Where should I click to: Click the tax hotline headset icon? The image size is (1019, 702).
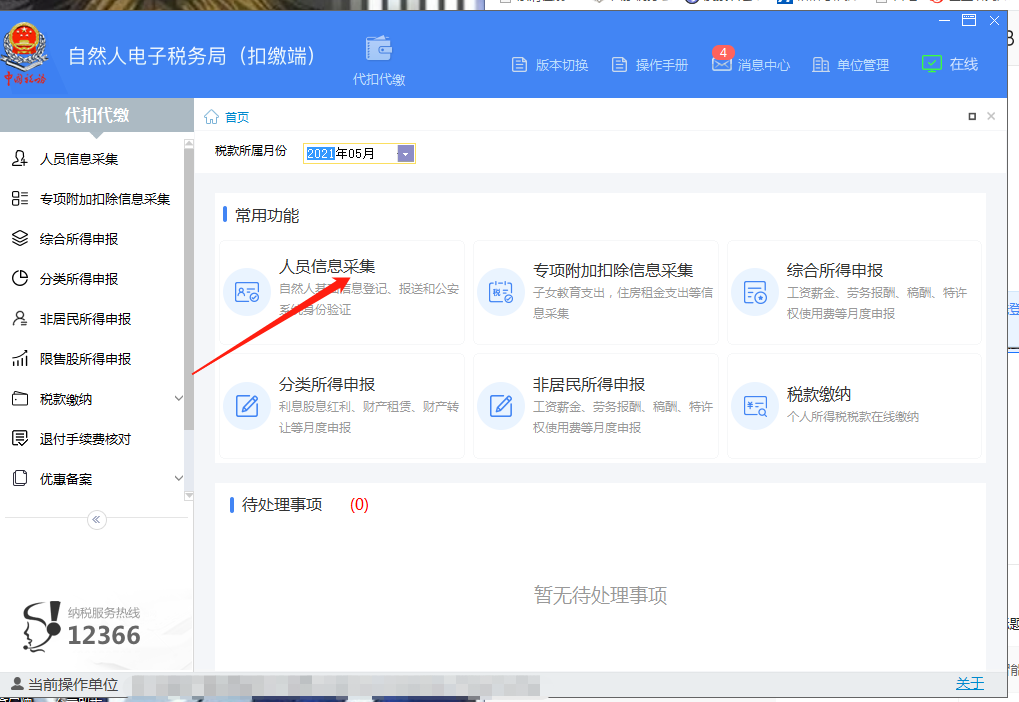(x=42, y=626)
